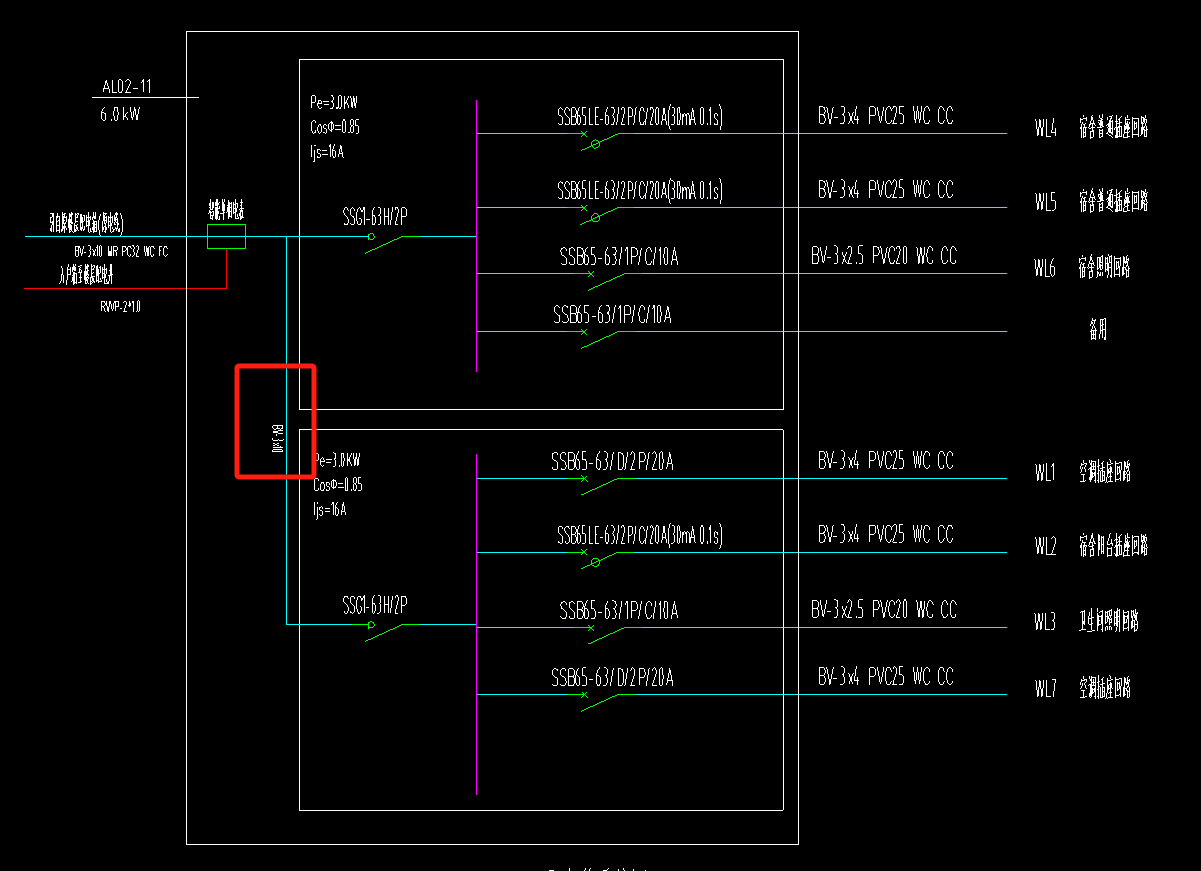Click the BV-3x2.5 PVC20 cable text on WL3

(x=884, y=609)
